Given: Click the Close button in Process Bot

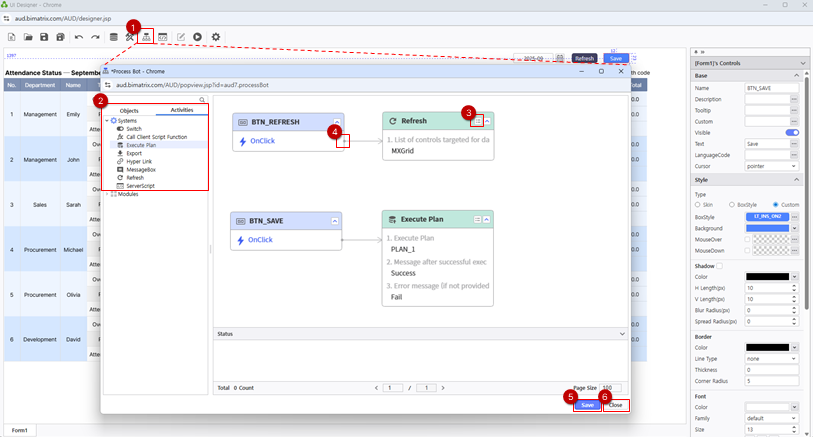Looking at the screenshot, I should [616, 405].
